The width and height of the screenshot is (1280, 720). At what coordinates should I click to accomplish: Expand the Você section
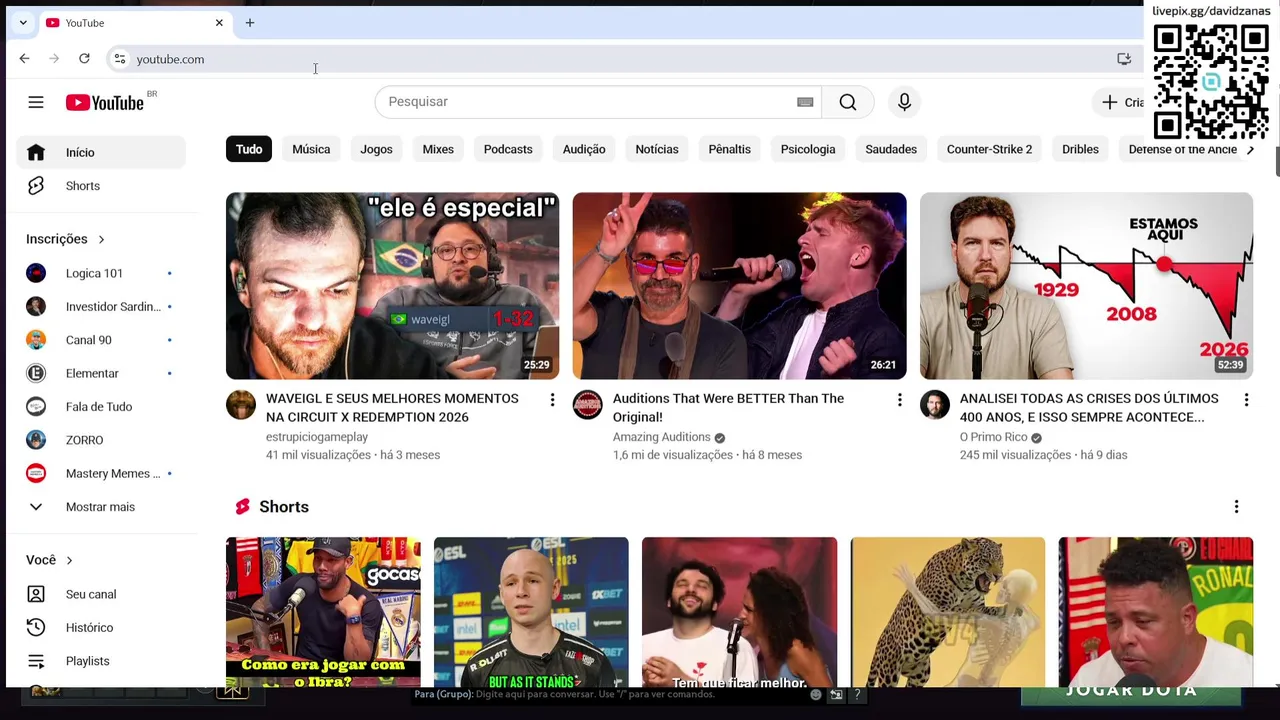click(50, 560)
